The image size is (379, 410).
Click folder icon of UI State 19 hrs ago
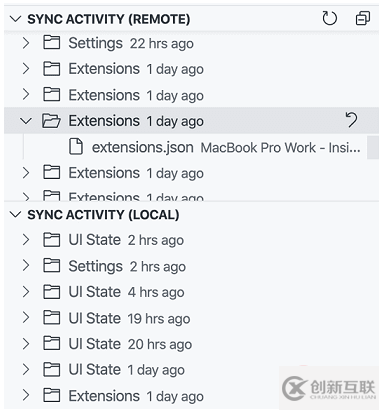pos(52,318)
